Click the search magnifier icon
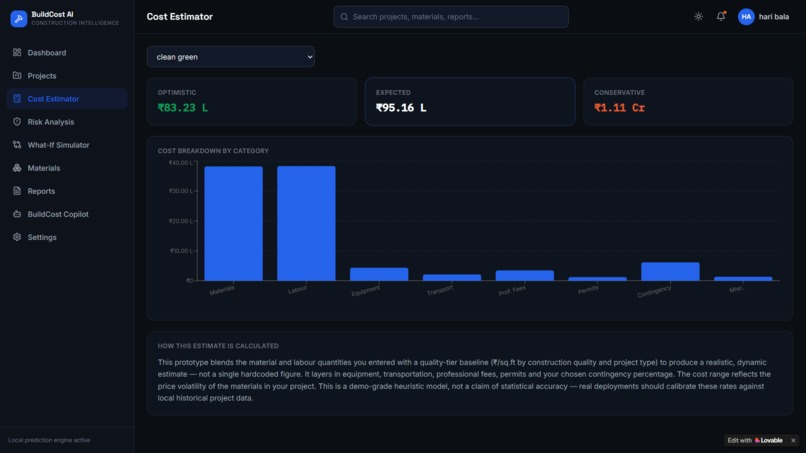This screenshot has width=806, height=453. [x=344, y=17]
